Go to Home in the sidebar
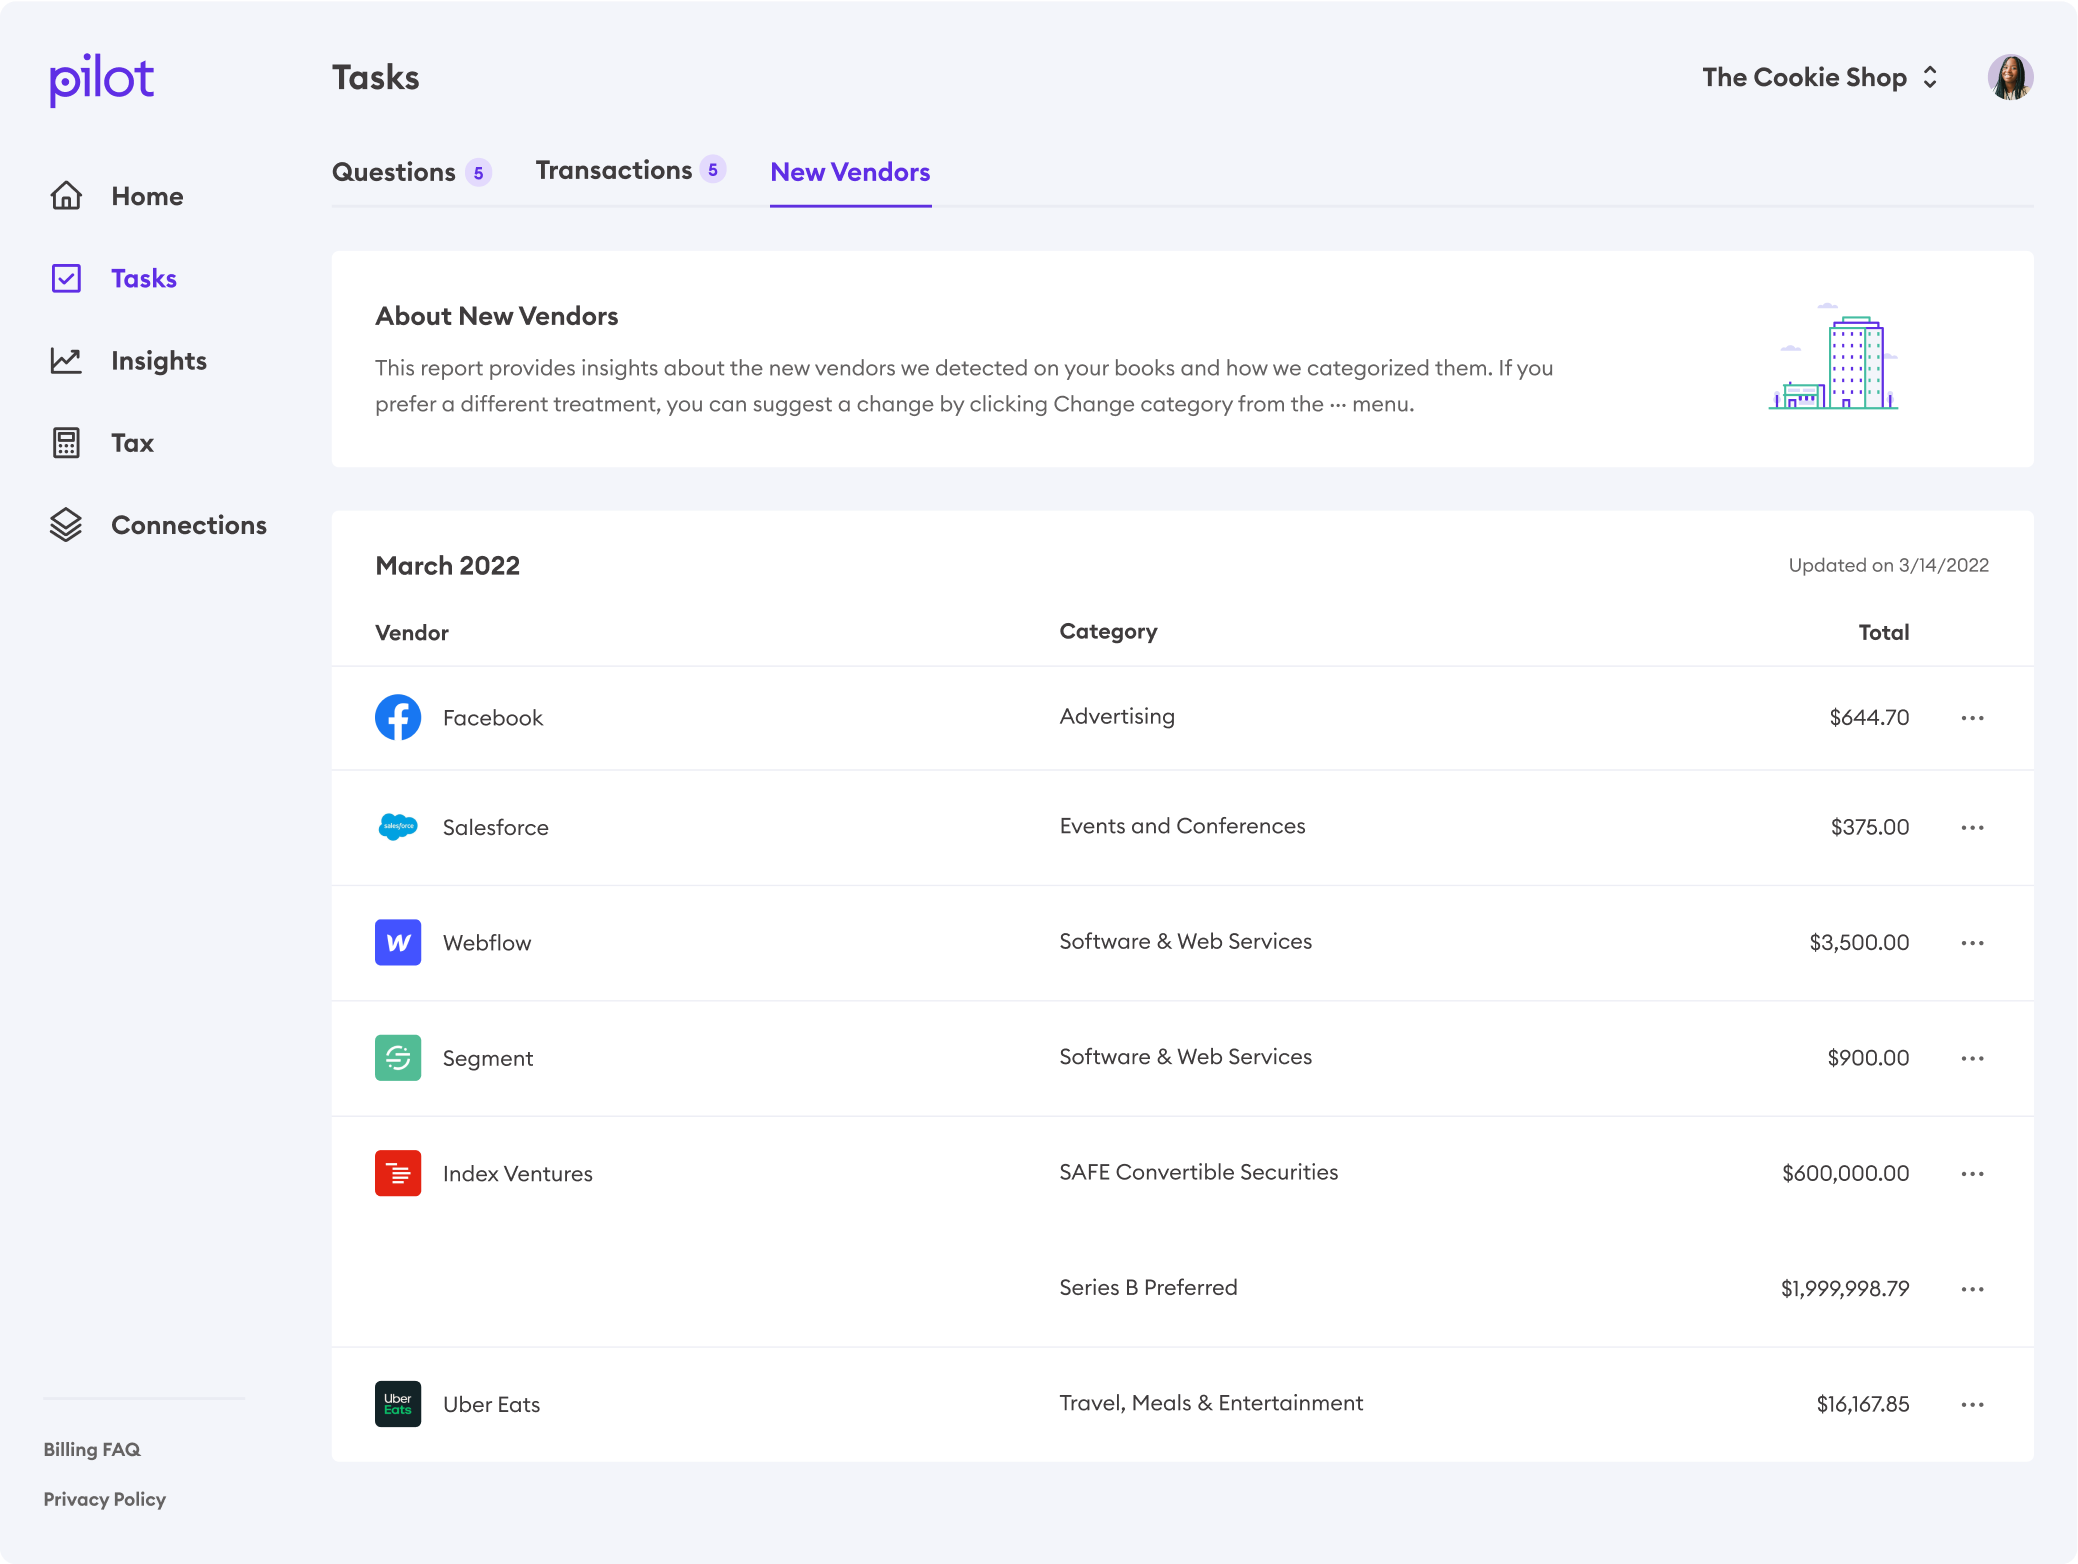This screenshot has height=1564, width=2078. tap(147, 196)
